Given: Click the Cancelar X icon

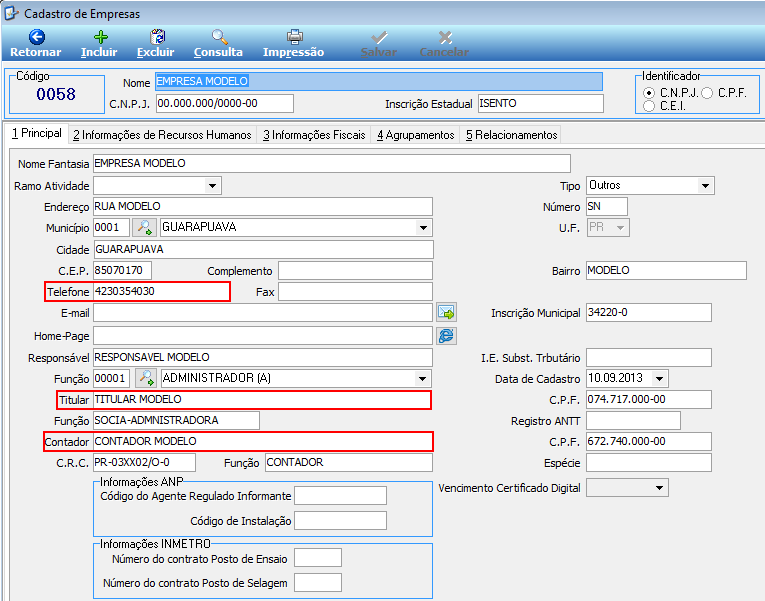Looking at the screenshot, I should click(445, 38).
